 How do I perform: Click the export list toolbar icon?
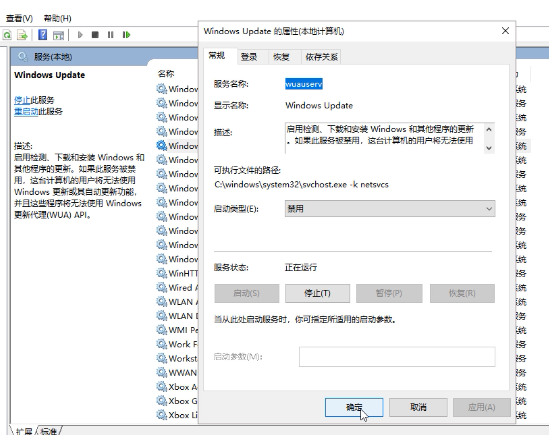[22, 35]
